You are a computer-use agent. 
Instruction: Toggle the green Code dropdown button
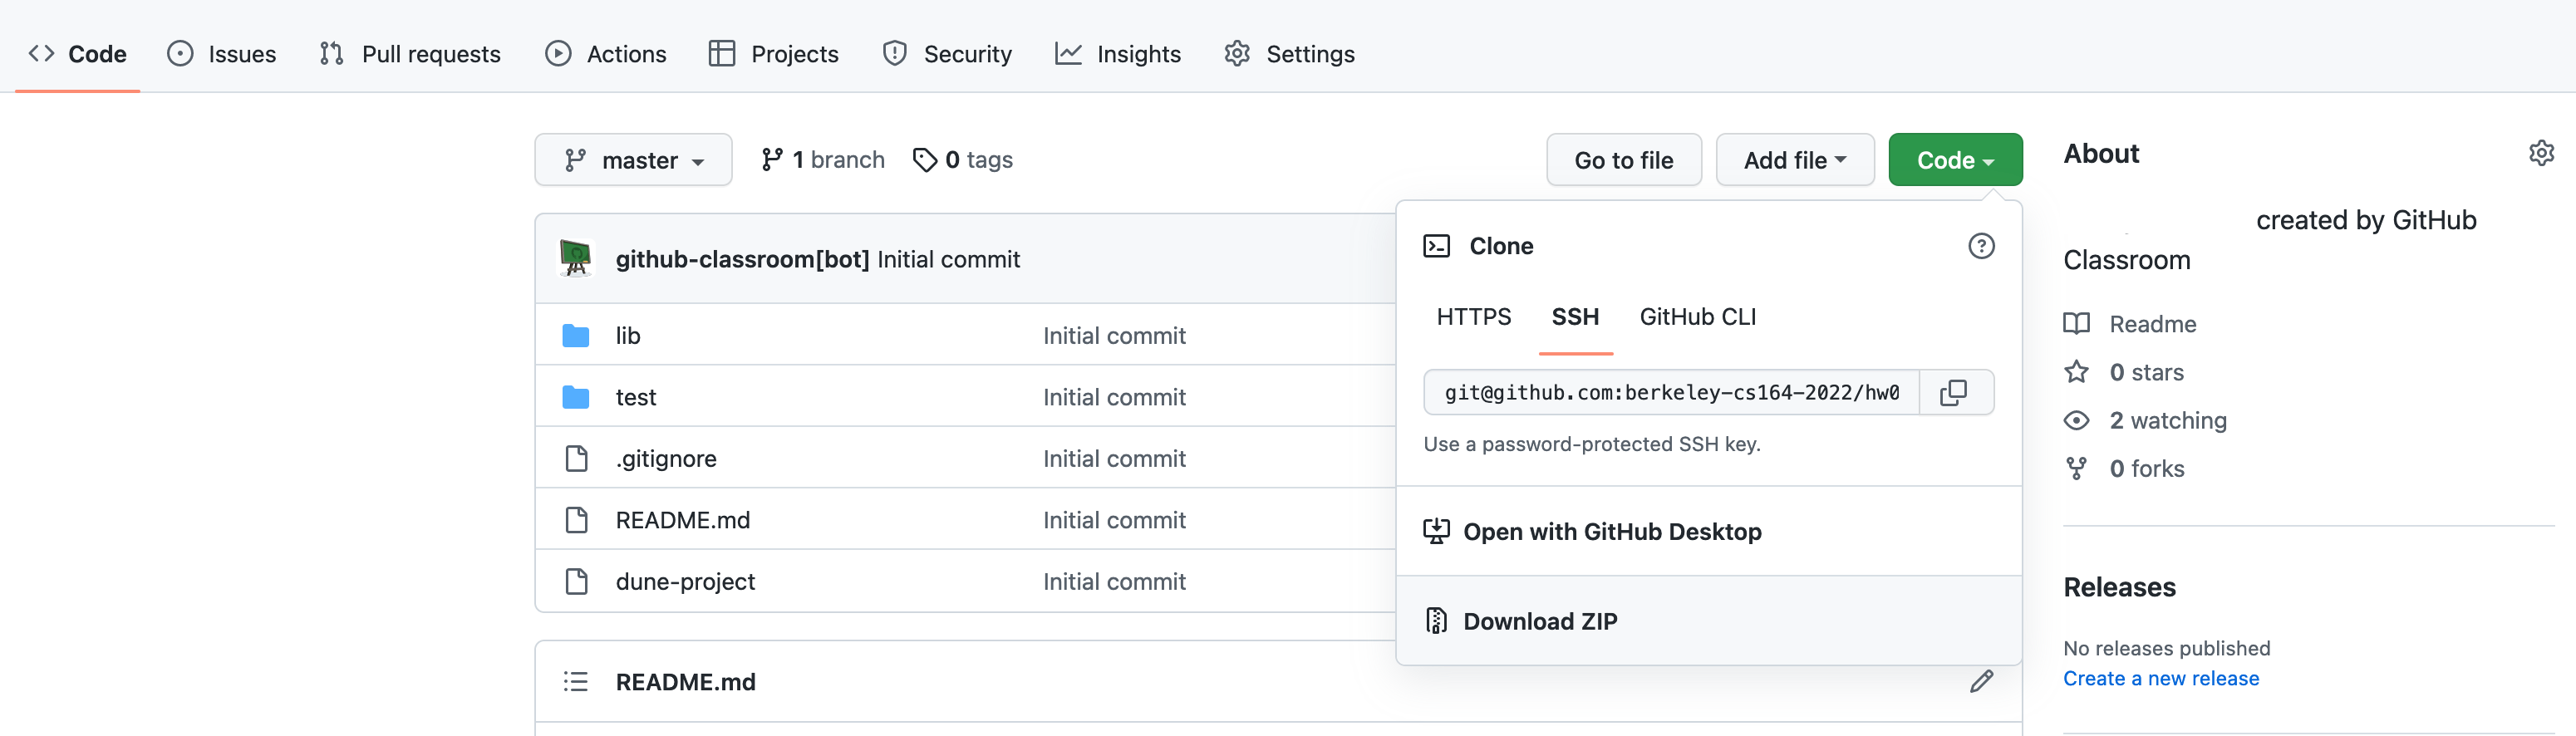click(1955, 160)
